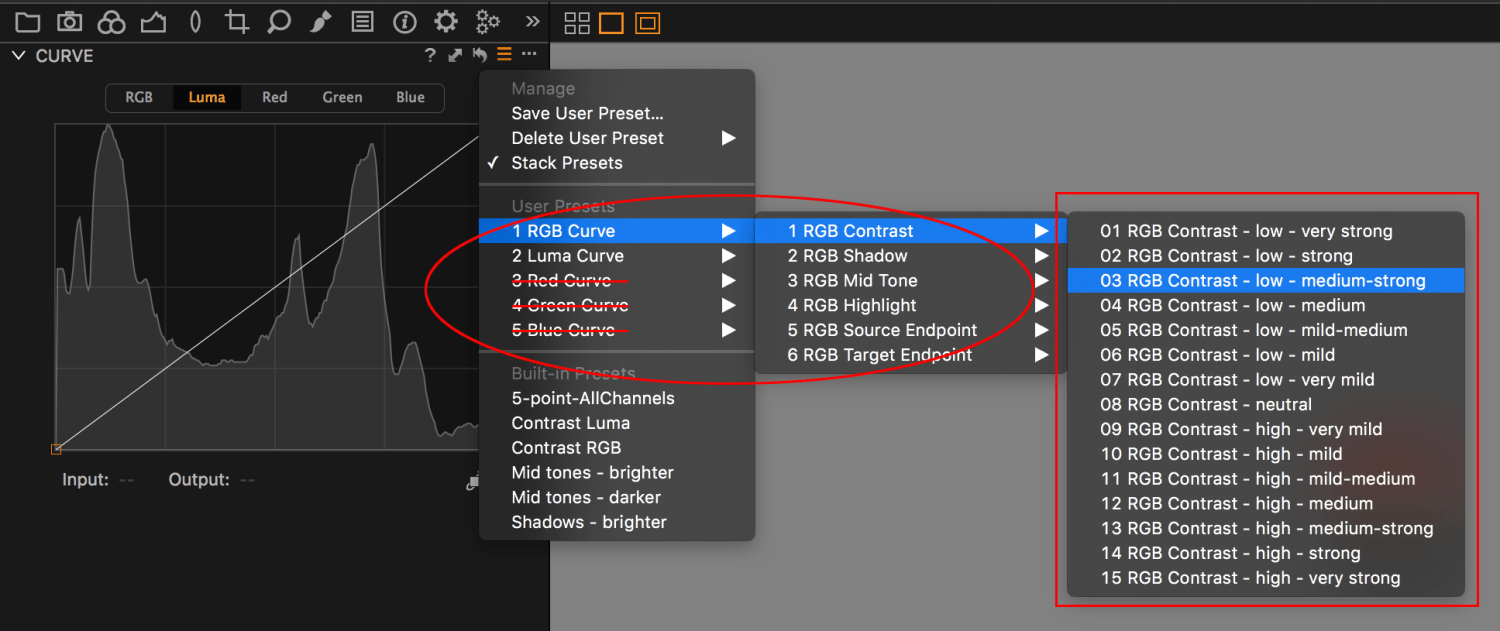Image resolution: width=1500 pixels, height=631 pixels.
Task: Select the Crop tool in the toolbar
Action: [236, 21]
